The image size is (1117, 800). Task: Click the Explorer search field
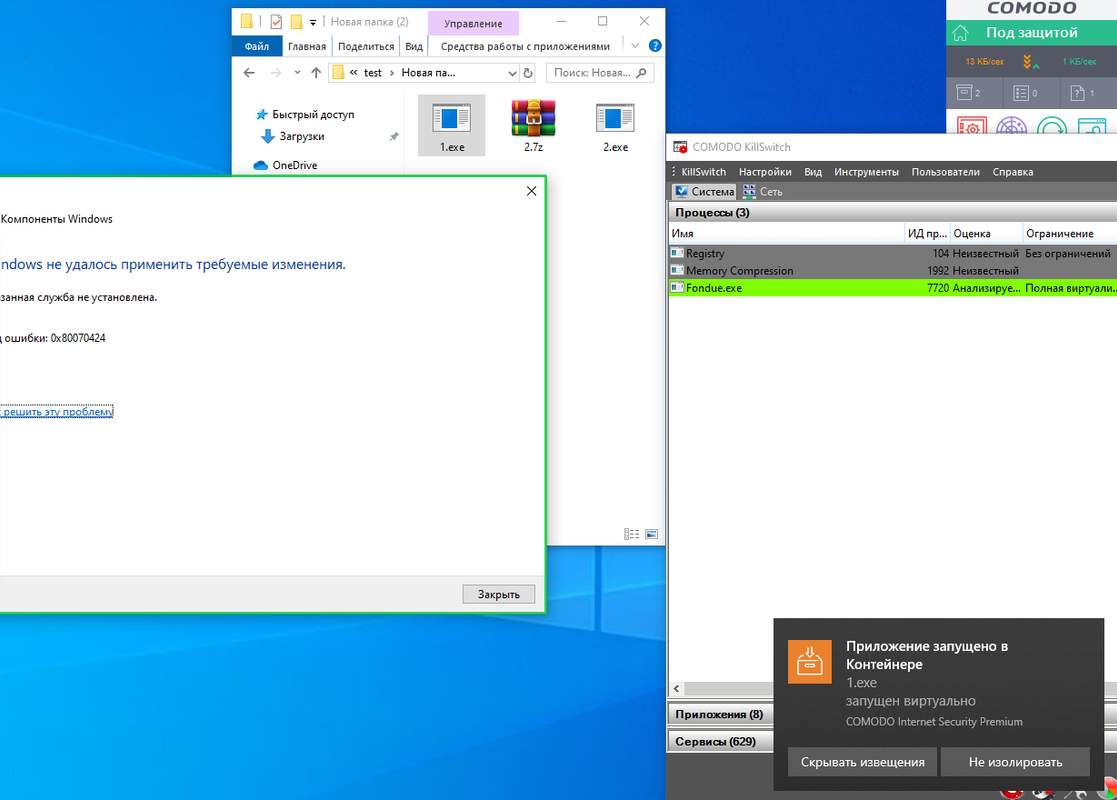click(x=599, y=73)
